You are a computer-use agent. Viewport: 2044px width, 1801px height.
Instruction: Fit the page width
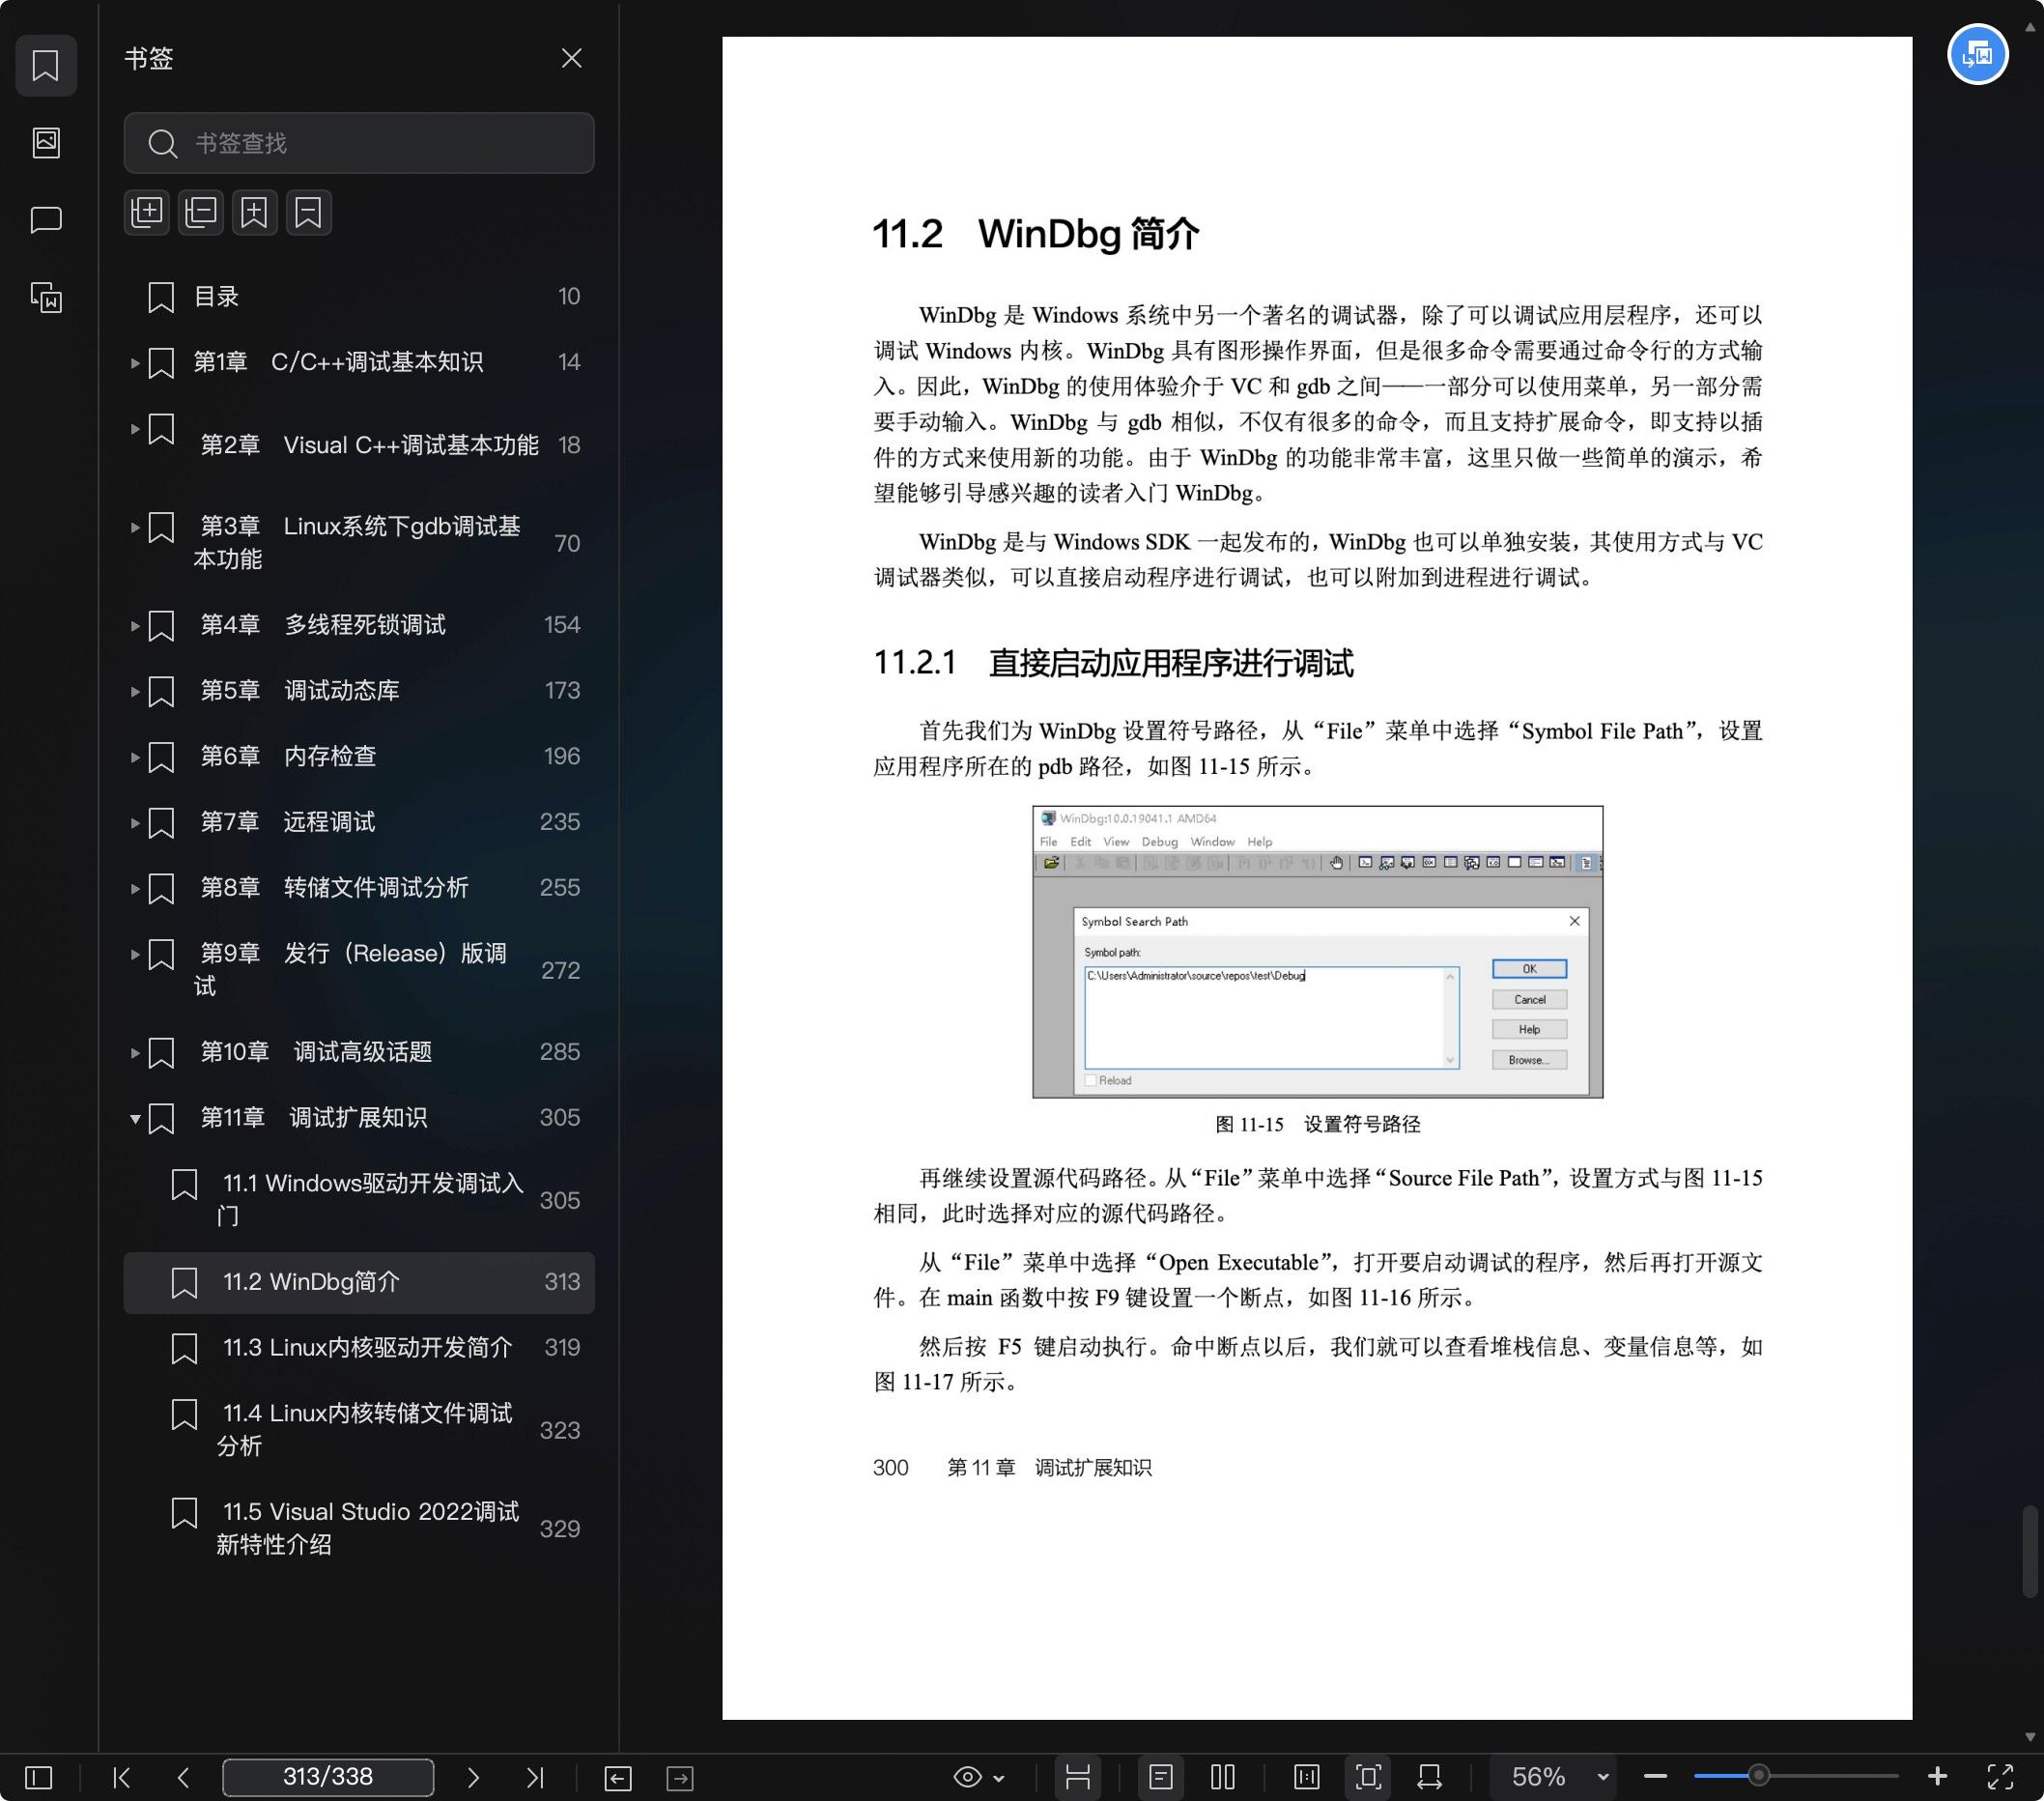(1430, 1777)
